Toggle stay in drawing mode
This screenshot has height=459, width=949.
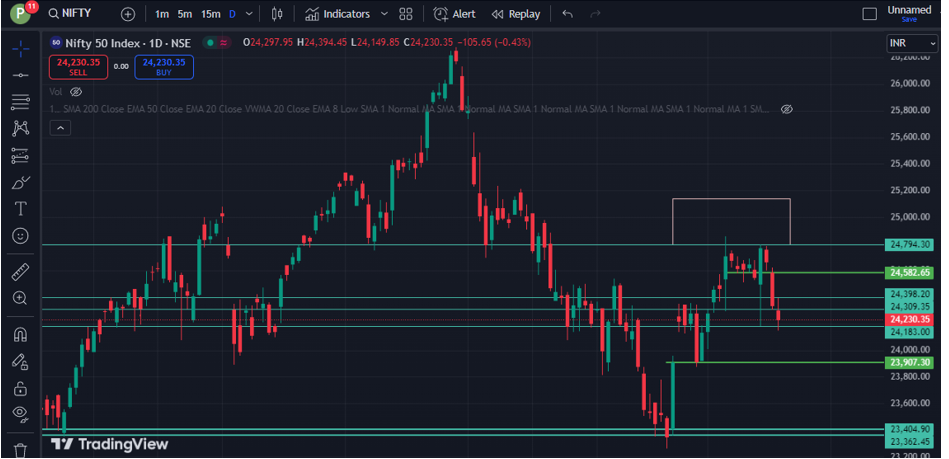21,362
